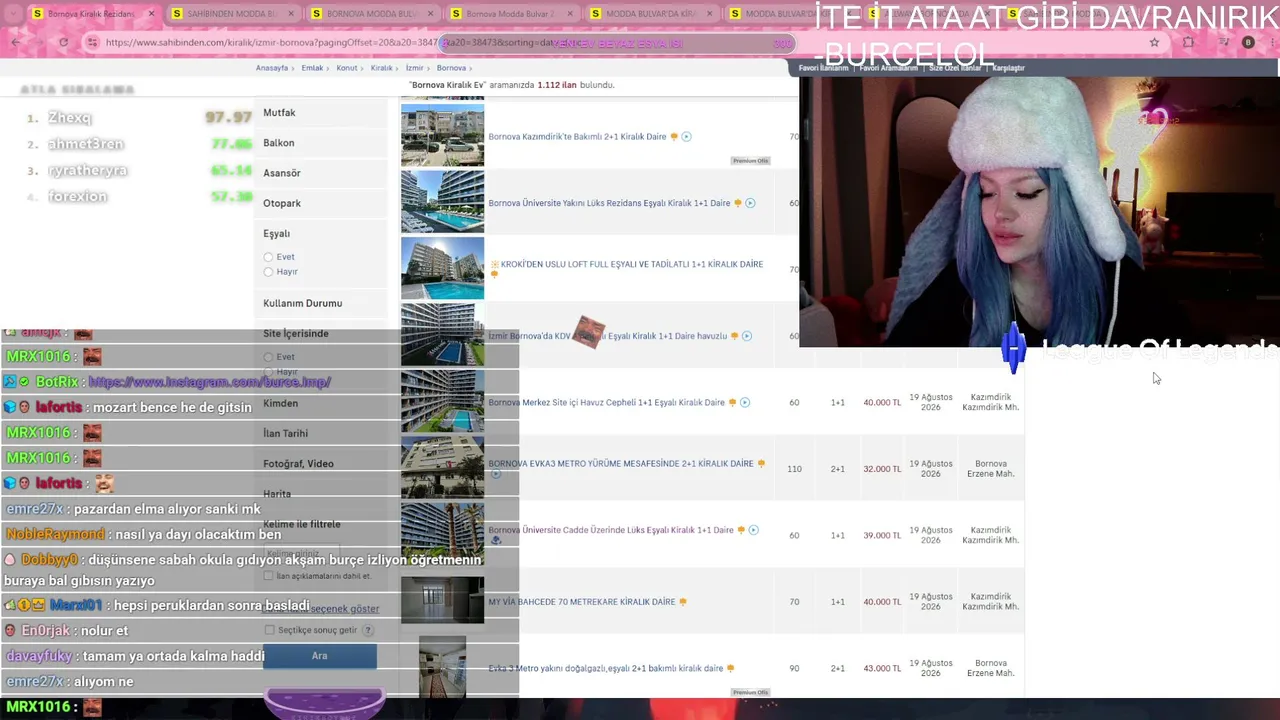Close the Bornova Kiralık Rezidans tab
This screenshot has width=1280, height=720.
[151, 14]
